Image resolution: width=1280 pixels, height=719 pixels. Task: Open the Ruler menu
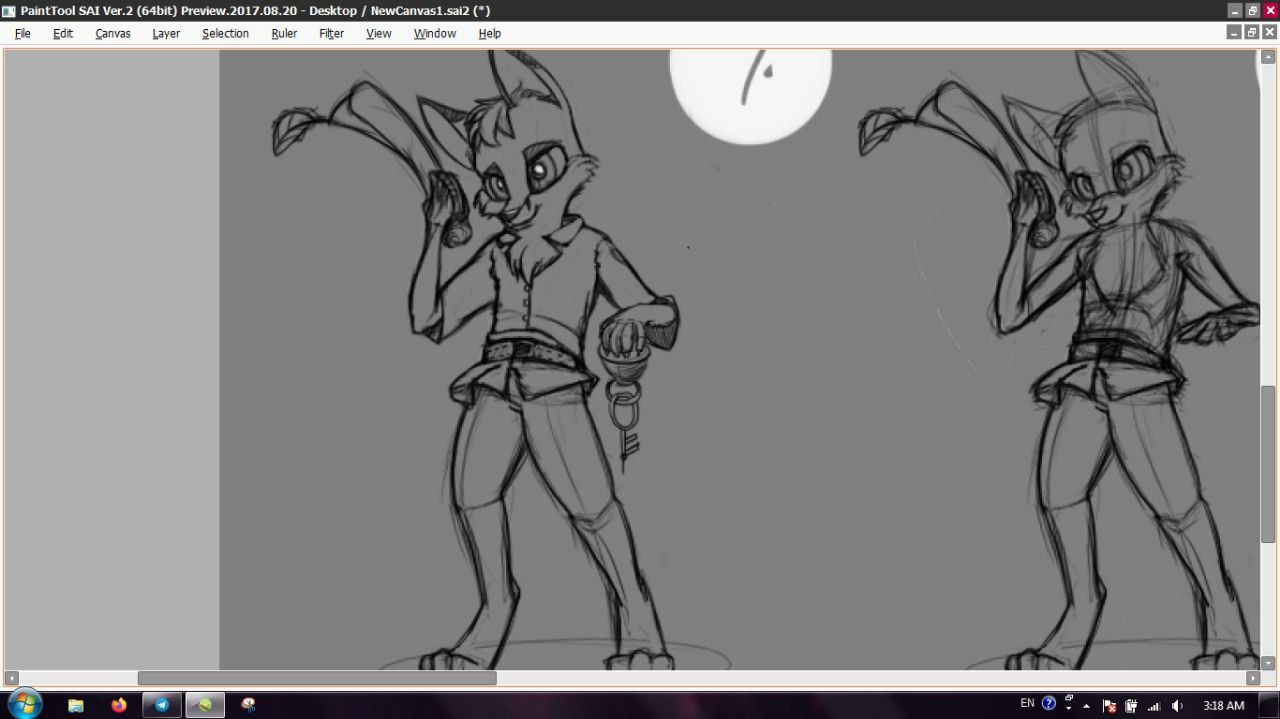pos(284,33)
